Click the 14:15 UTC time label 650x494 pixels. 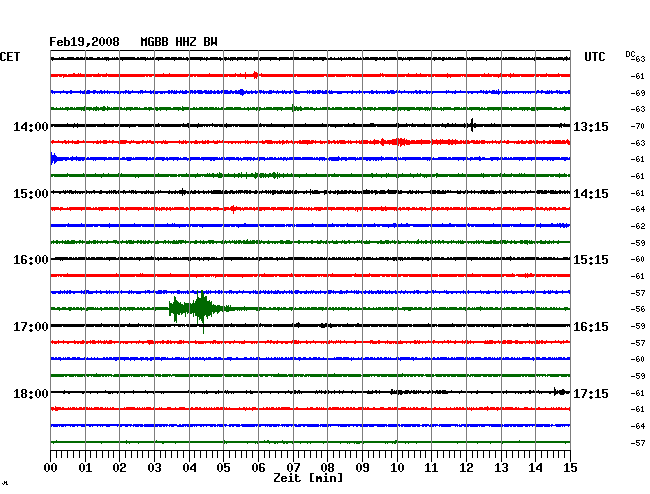[591, 194]
